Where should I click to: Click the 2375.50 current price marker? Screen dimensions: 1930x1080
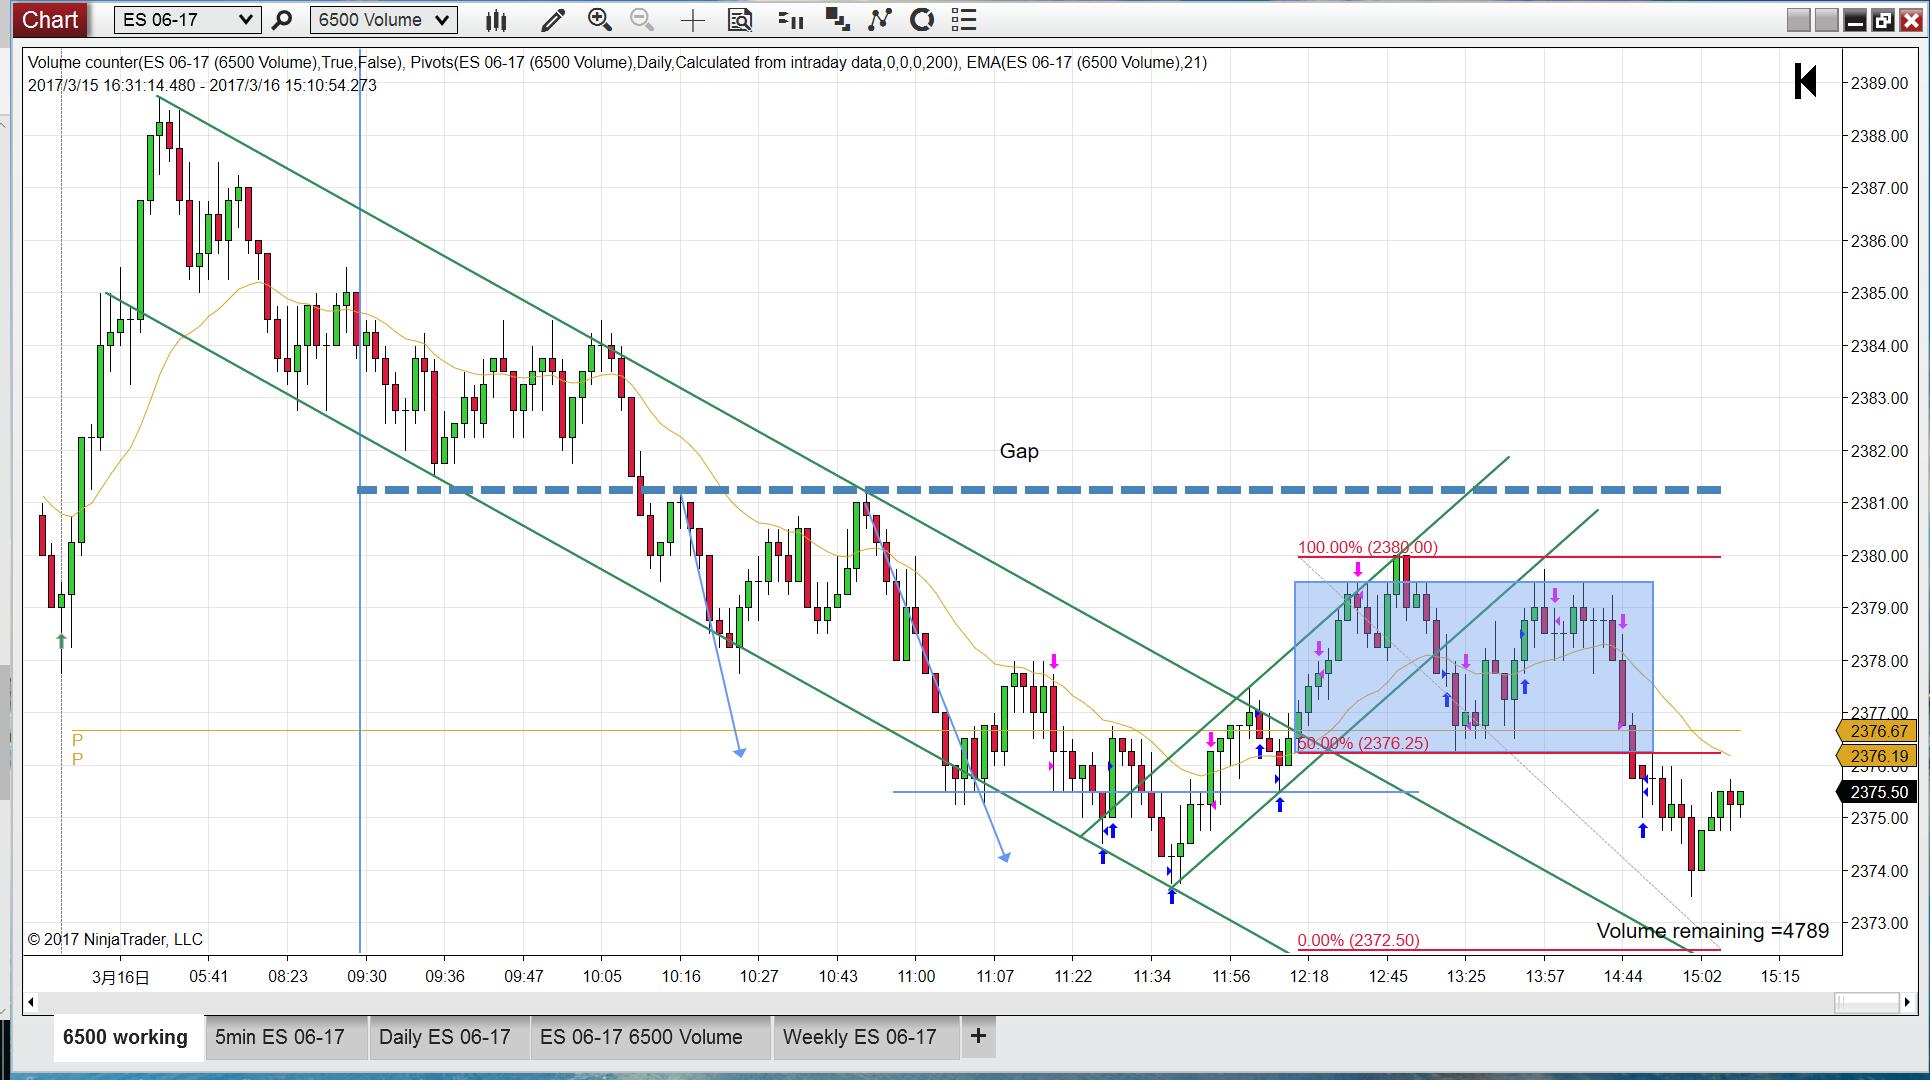pos(1878,792)
